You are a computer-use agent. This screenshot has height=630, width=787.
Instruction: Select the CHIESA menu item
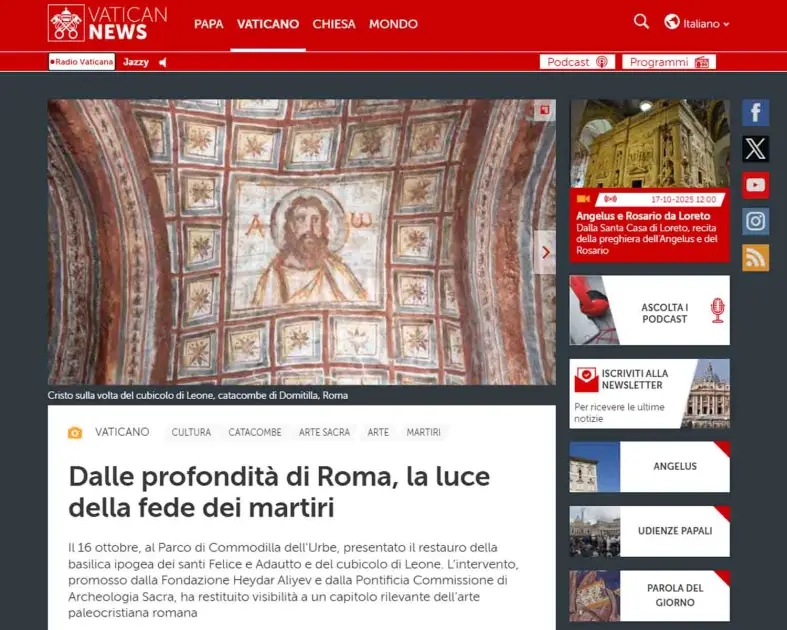pyautogui.click(x=333, y=24)
